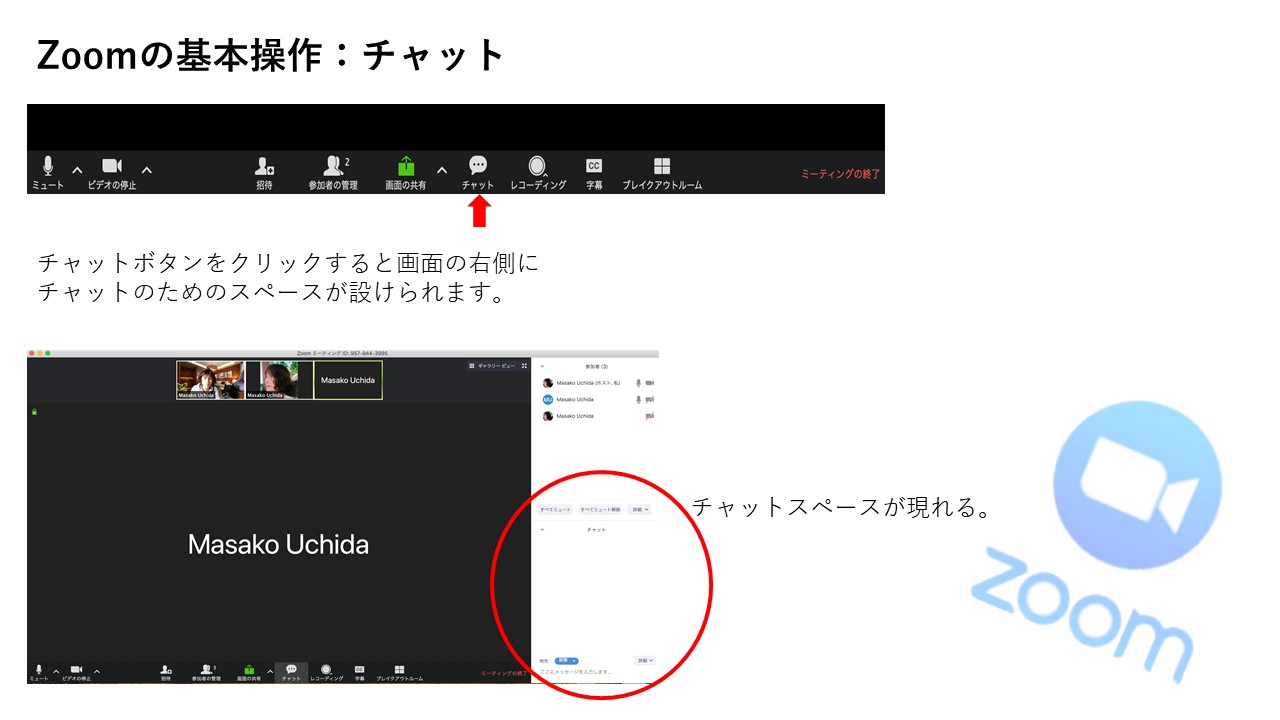This screenshot has width=1280, height=720.
Task: Open 詳細 dropdown beside すべてミュート解除
Action: (x=640, y=510)
